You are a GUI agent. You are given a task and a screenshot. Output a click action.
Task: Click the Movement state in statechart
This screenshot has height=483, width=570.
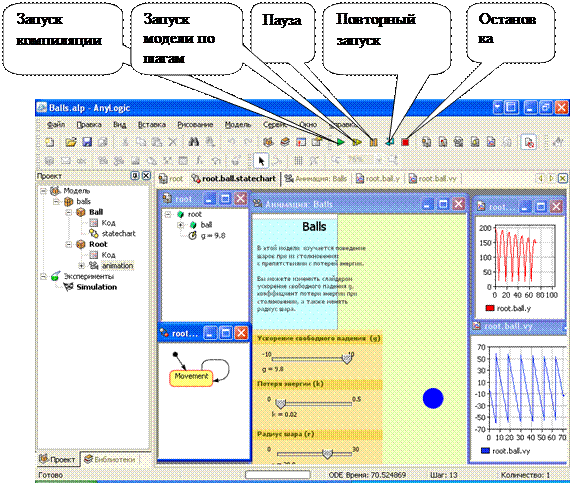(x=191, y=378)
